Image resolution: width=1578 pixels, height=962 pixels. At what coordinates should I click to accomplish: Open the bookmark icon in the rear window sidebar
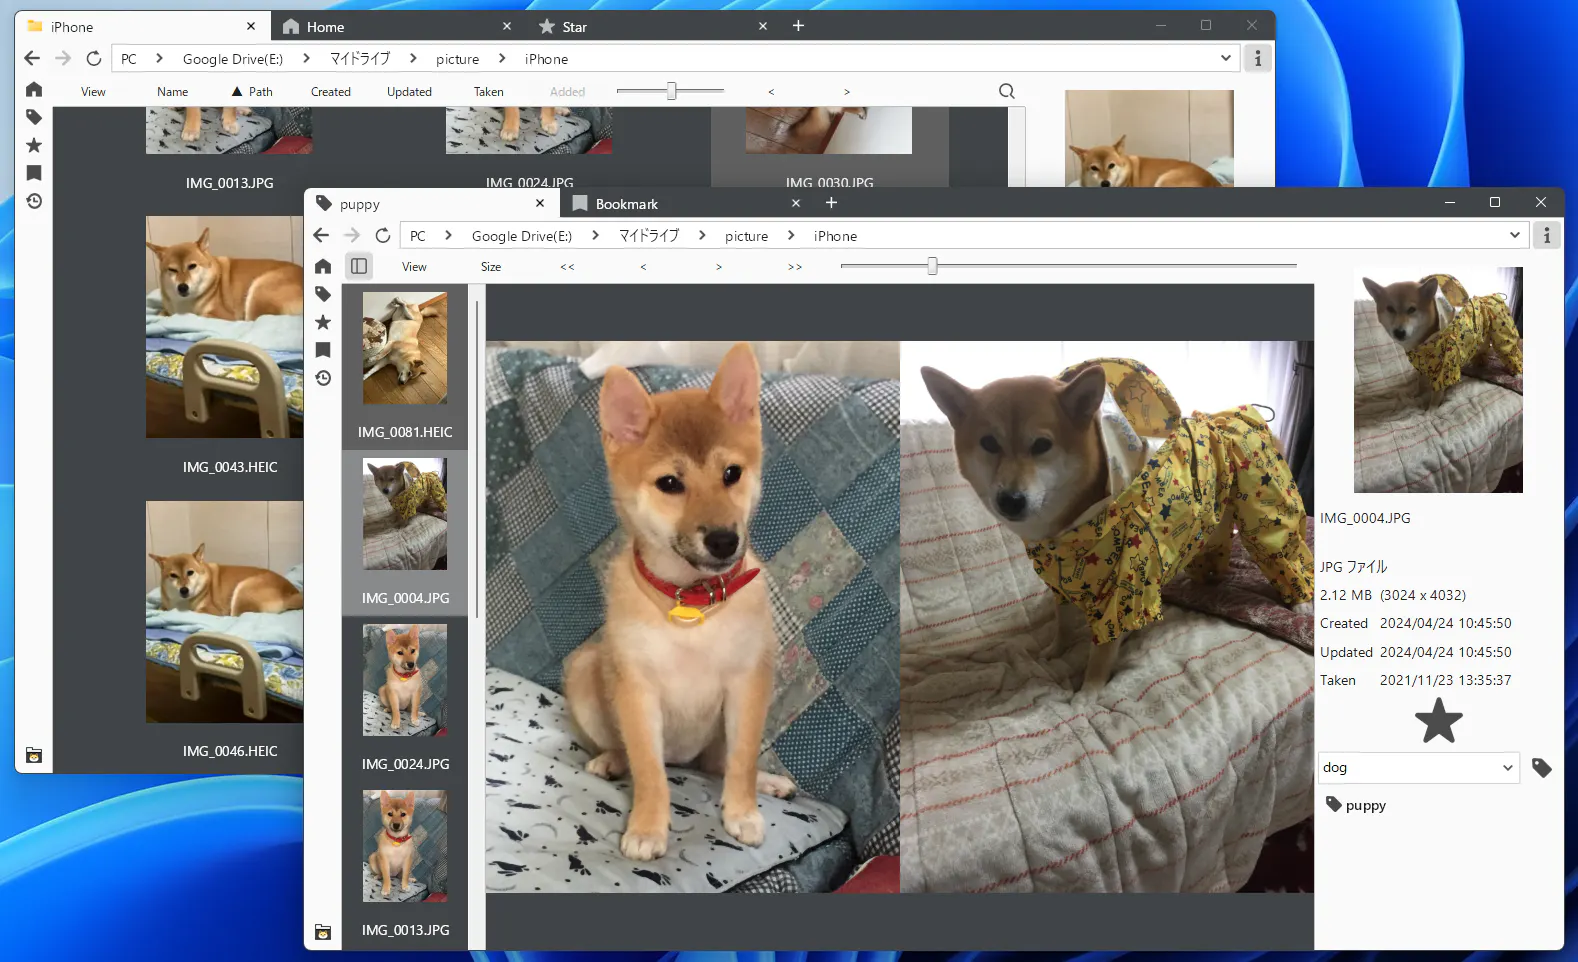click(34, 173)
